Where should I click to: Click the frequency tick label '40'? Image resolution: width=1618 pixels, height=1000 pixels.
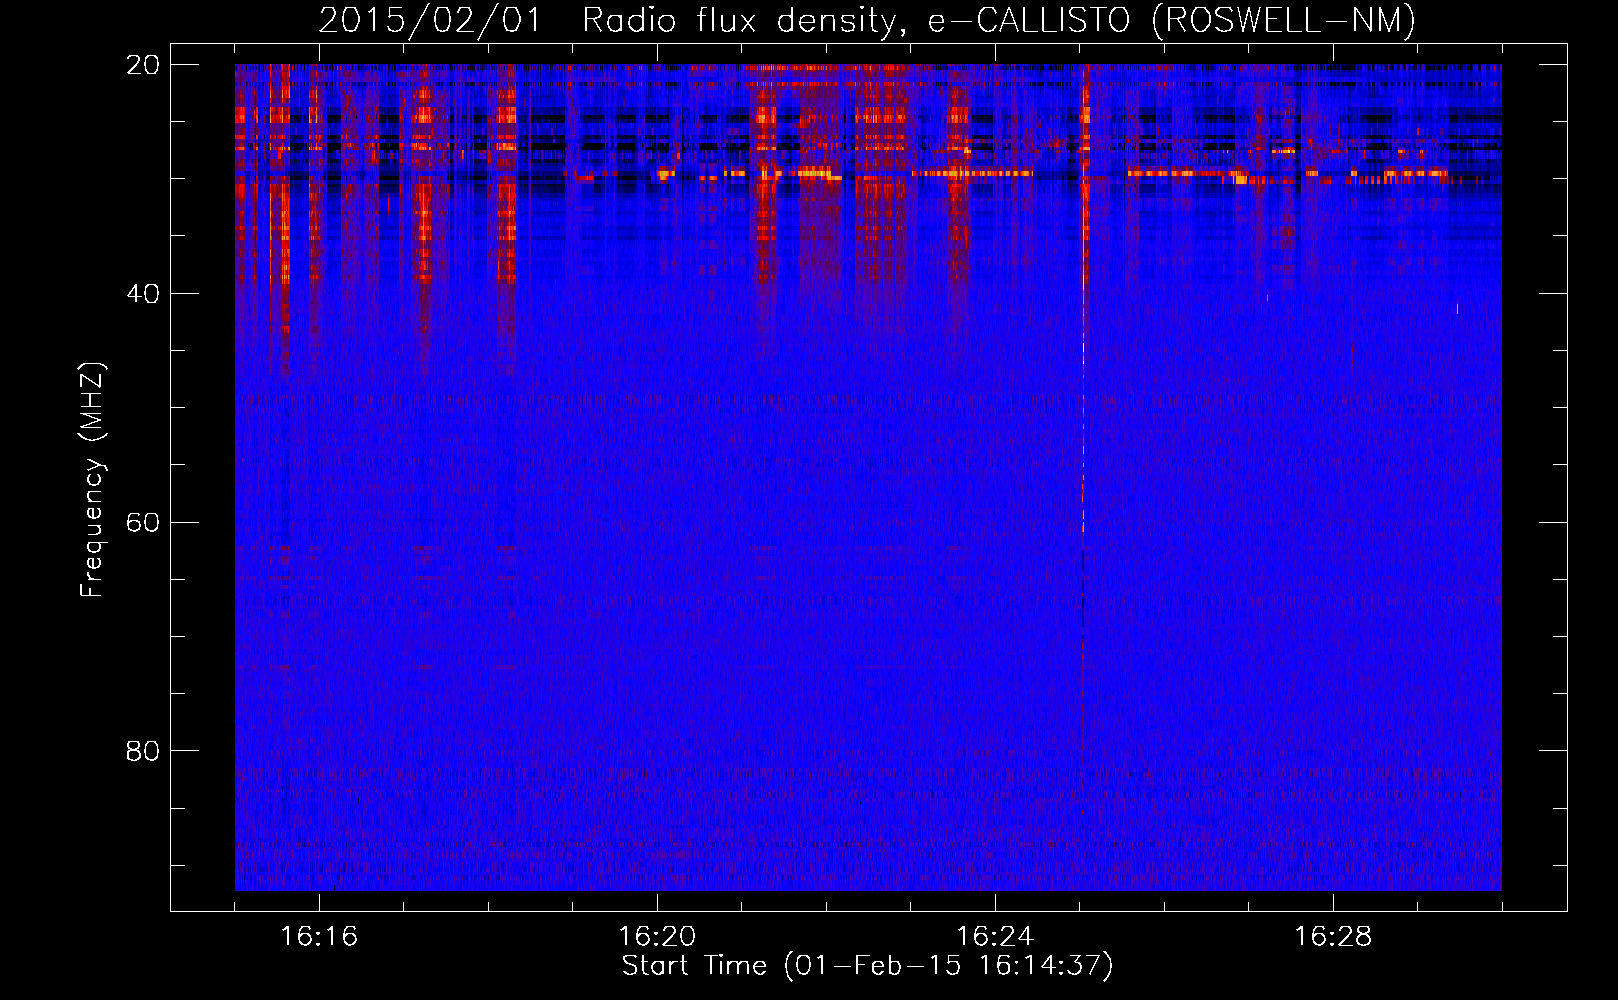pyautogui.click(x=143, y=294)
